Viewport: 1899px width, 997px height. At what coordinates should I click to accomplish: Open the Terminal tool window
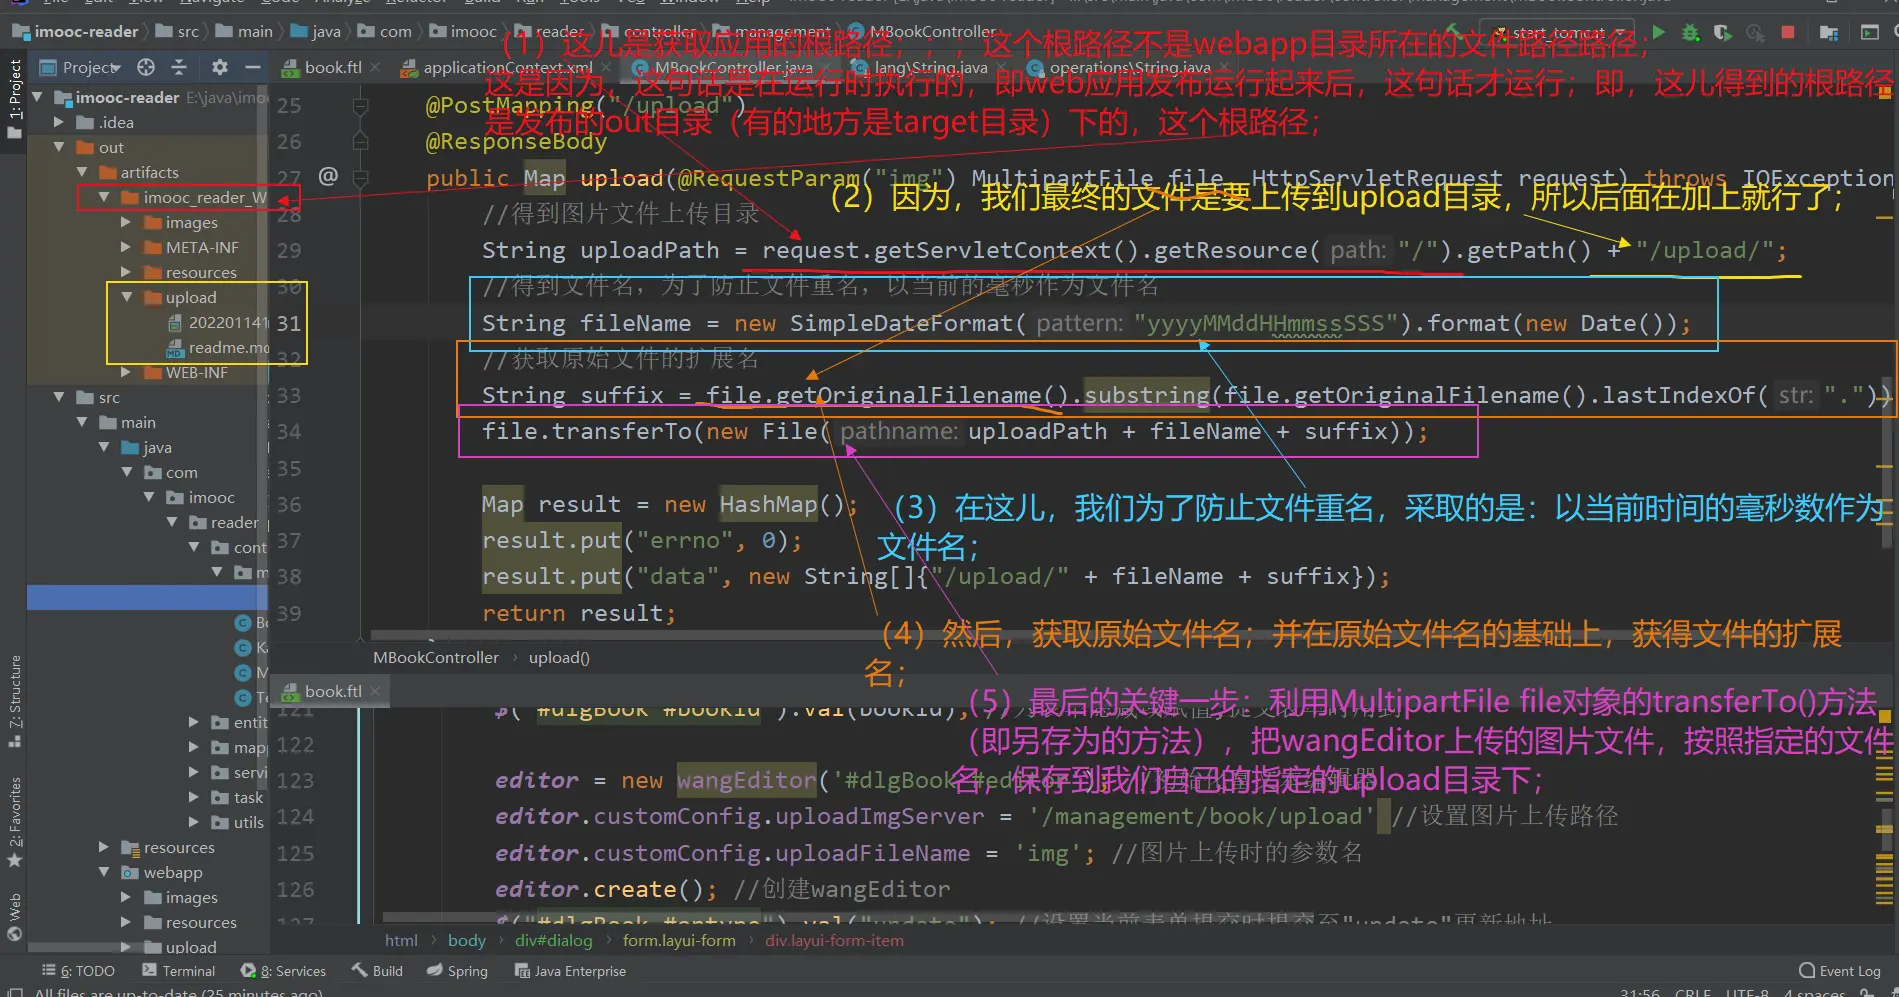click(179, 971)
